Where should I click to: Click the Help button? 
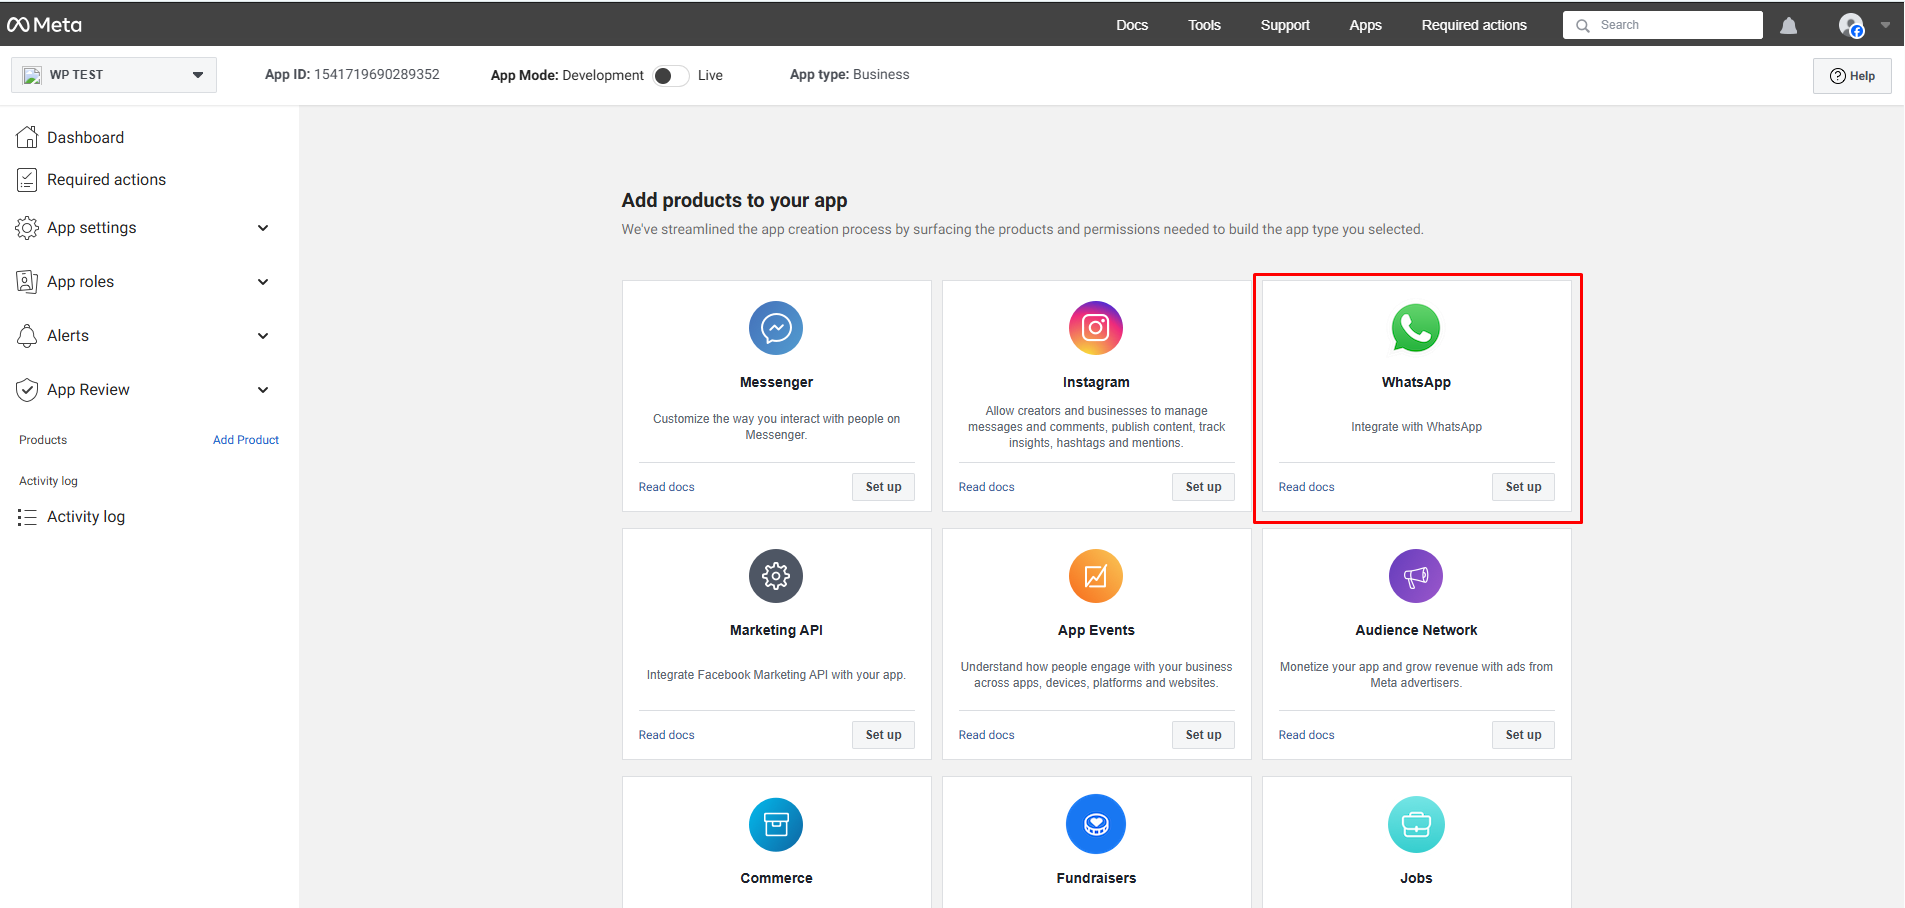coord(1851,75)
